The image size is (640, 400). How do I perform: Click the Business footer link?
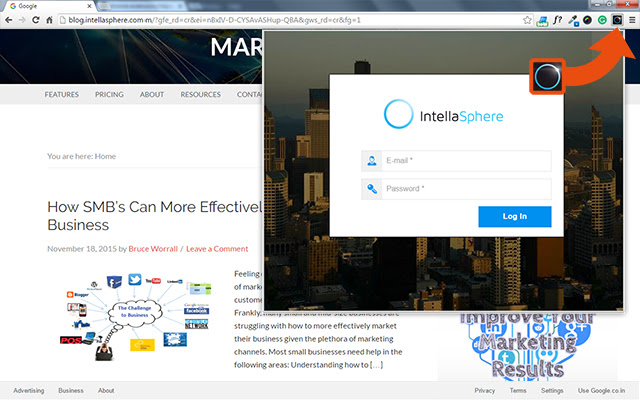pos(71,391)
